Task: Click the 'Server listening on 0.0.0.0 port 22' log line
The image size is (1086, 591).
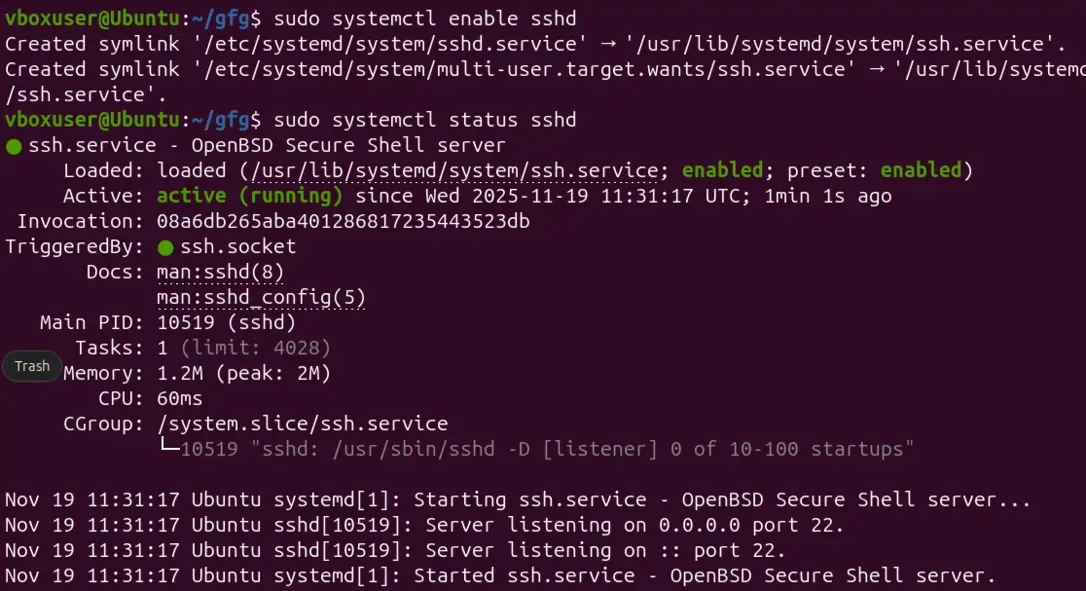Action: point(425,524)
